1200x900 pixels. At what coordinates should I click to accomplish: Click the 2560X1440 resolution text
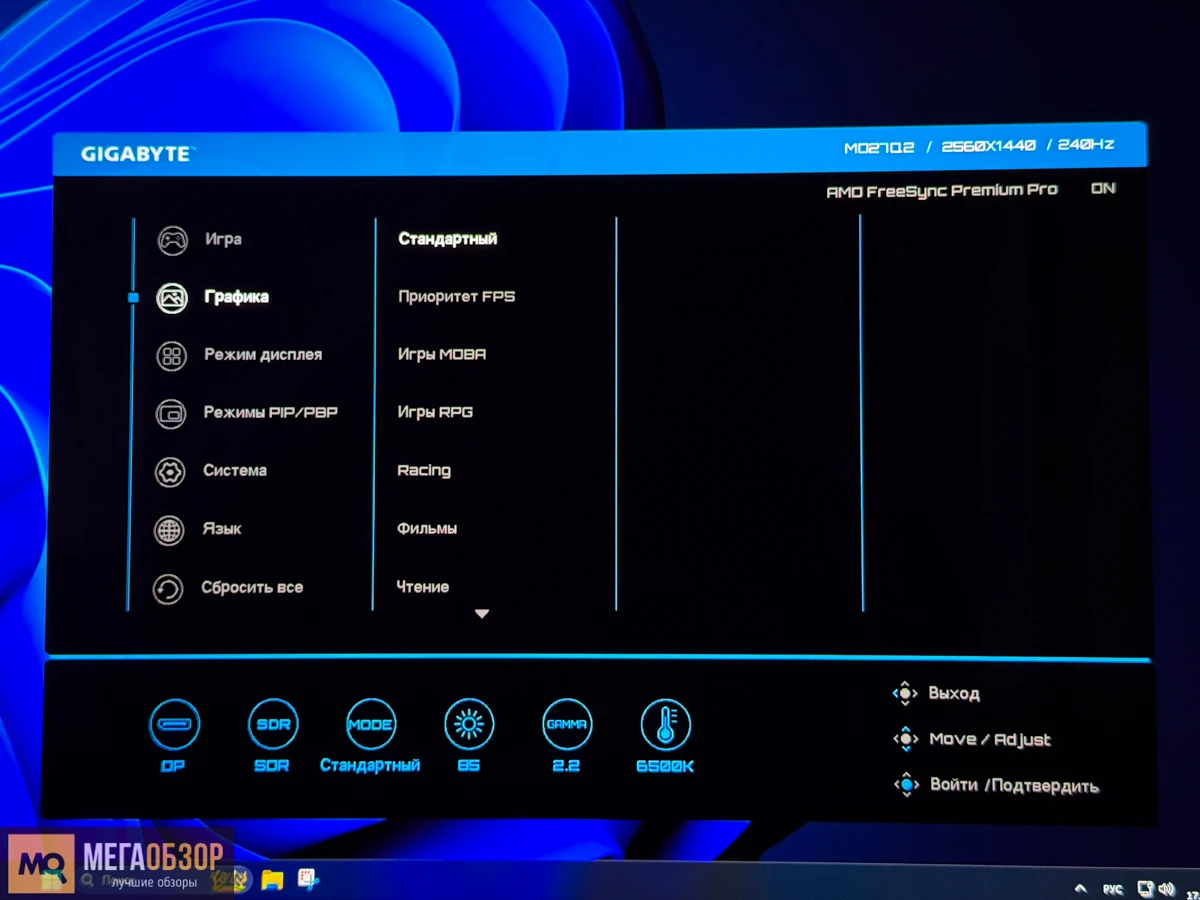pyautogui.click(x=988, y=146)
